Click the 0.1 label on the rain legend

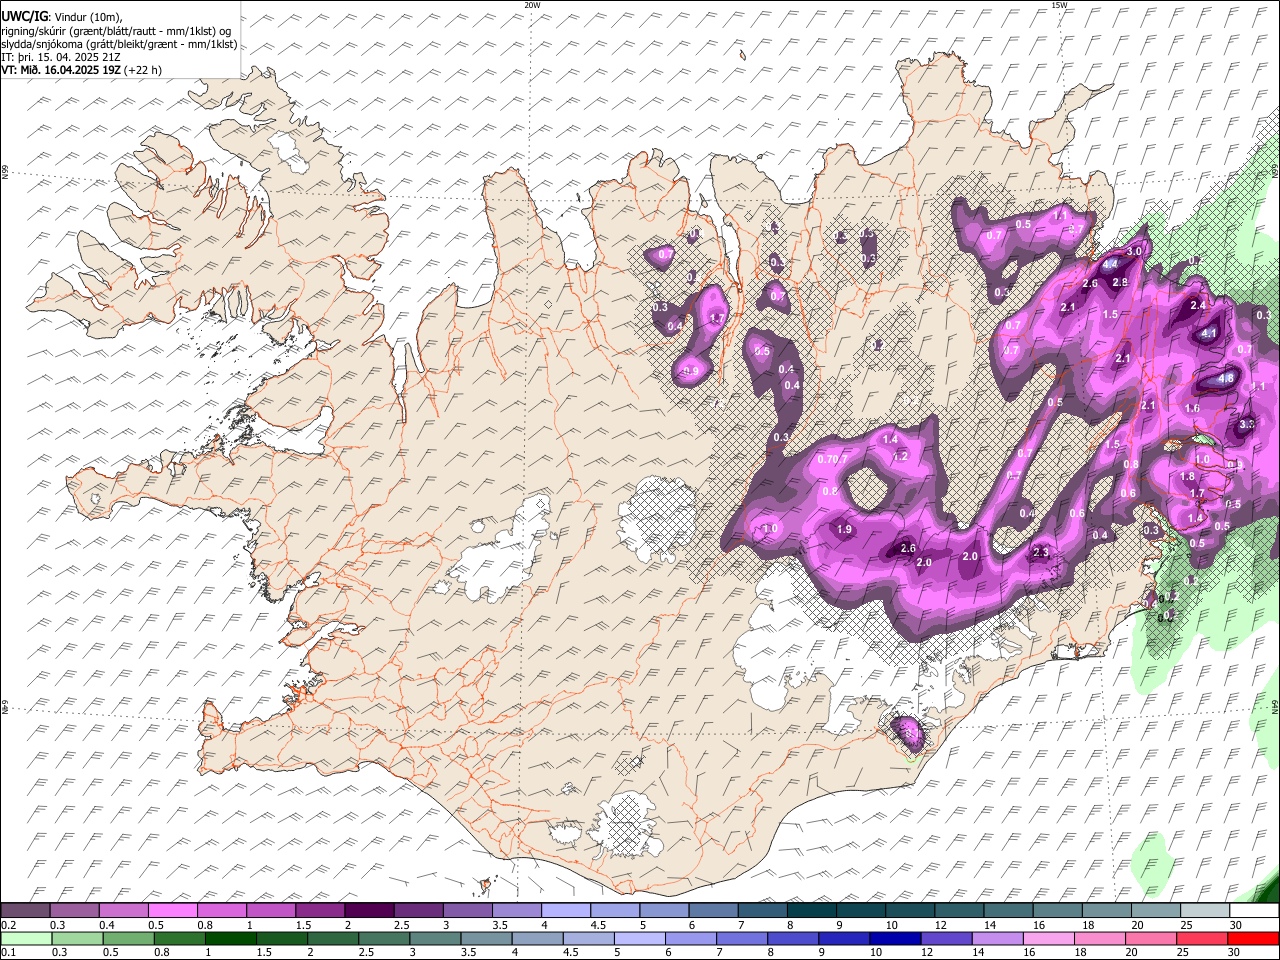coord(8,952)
